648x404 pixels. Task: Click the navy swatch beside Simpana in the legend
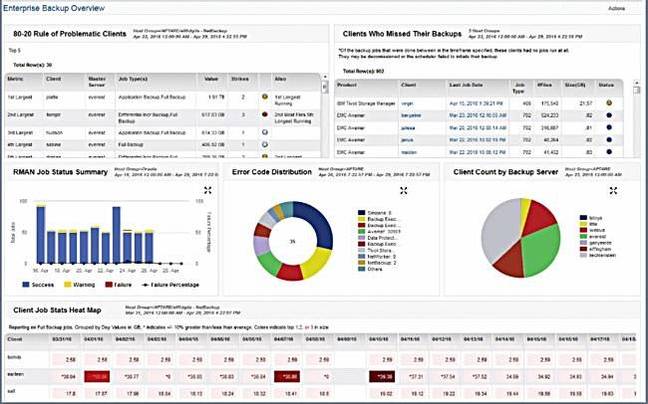click(362, 213)
